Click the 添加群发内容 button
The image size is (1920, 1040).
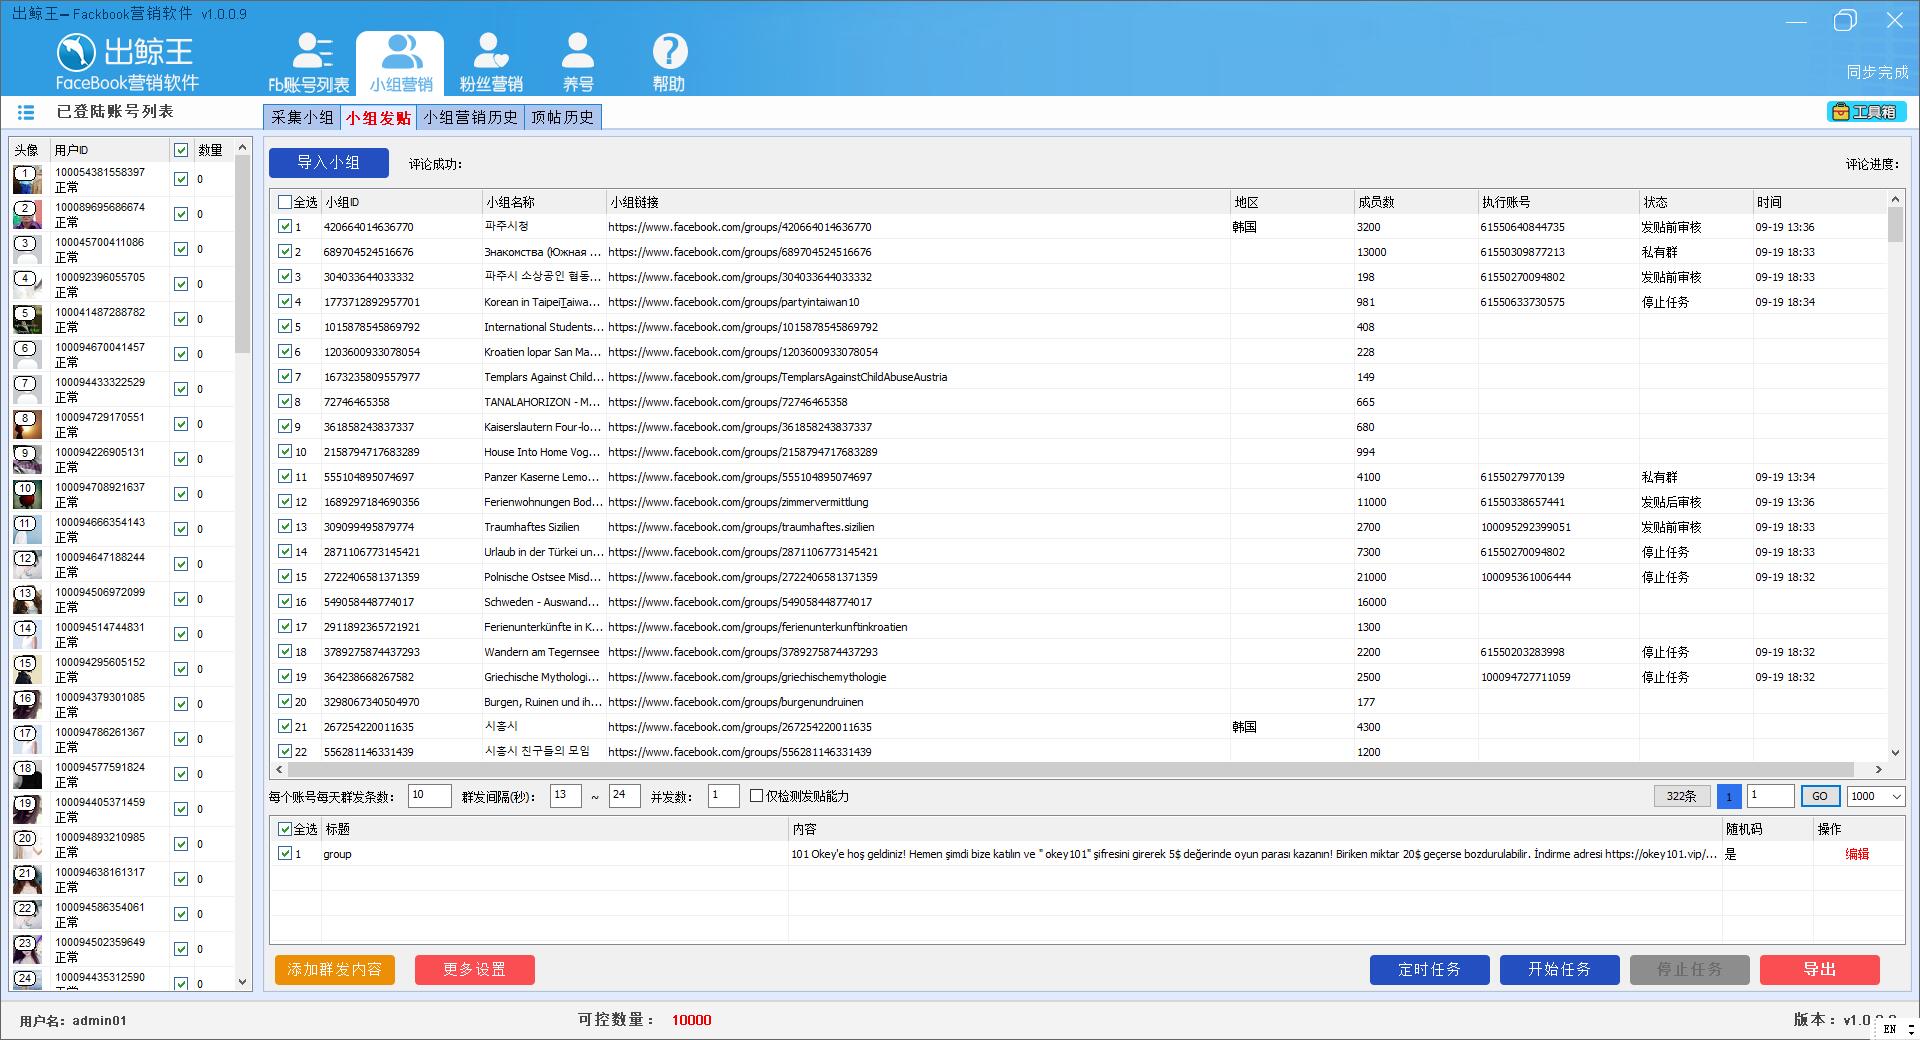click(334, 969)
